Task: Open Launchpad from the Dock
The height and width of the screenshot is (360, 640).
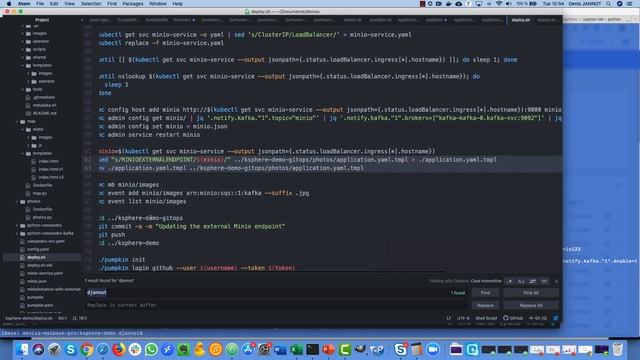Action: click(54, 349)
